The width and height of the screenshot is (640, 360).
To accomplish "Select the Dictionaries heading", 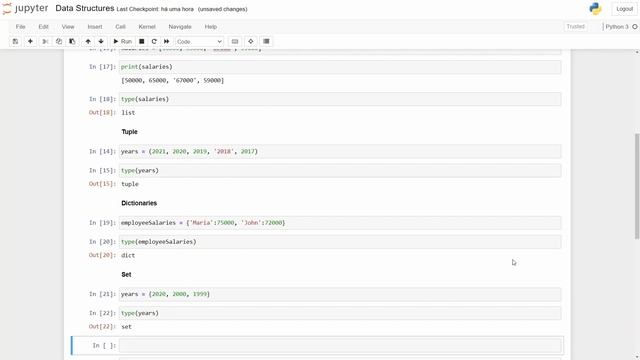I will pyautogui.click(x=139, y=203).
